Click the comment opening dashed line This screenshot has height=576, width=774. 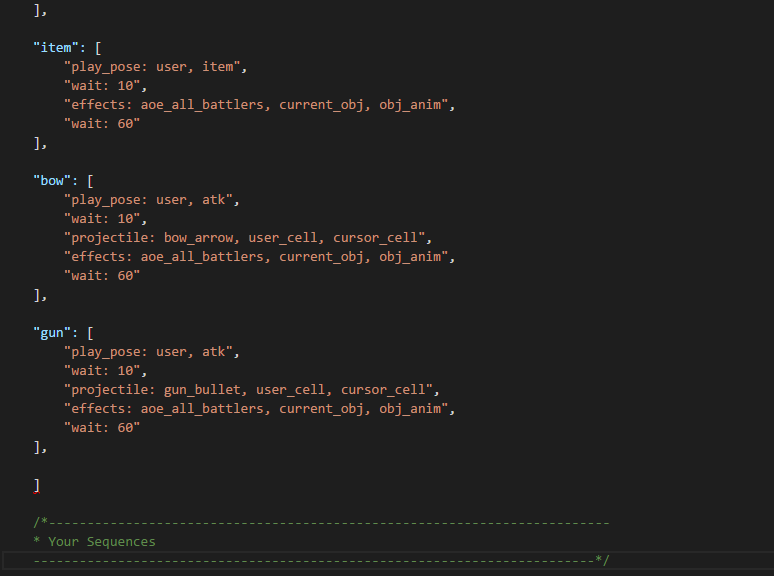tap(321, 523)
